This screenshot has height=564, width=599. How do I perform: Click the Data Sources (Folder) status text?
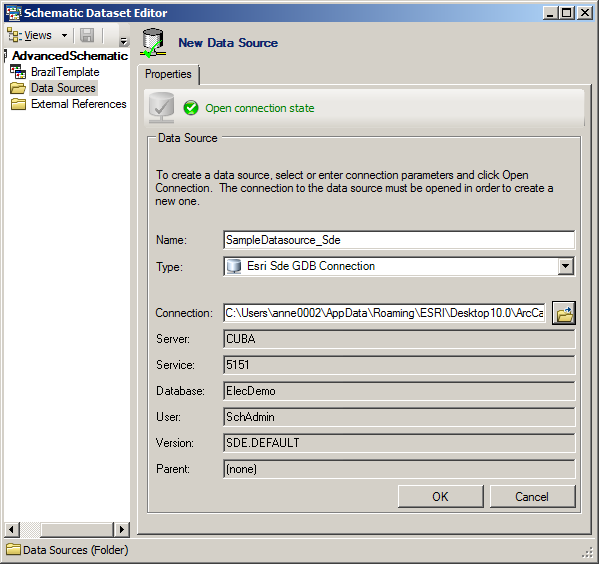(x=76, y=550)
